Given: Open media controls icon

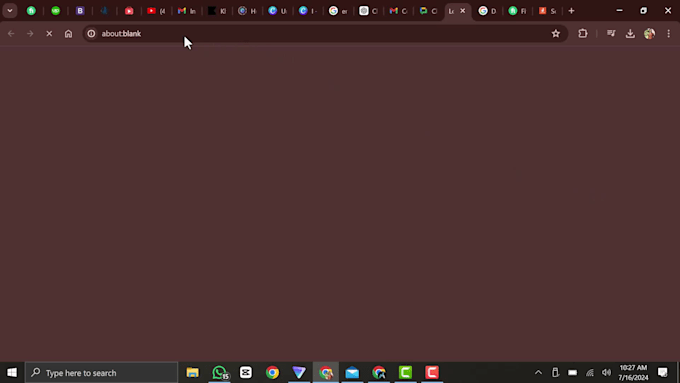Looking at the screenshot, I should tap(611, 33).
